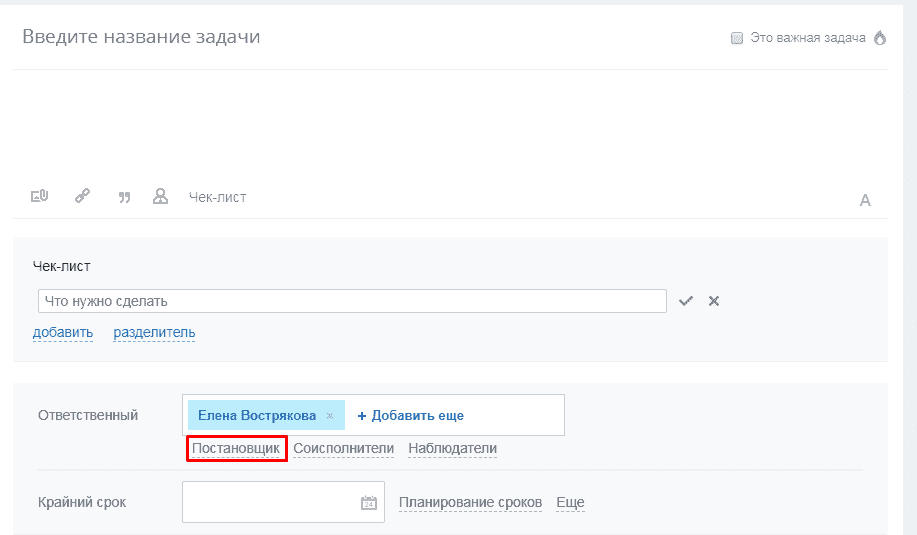Click the flame icon for important task

(x=880, y=38)
